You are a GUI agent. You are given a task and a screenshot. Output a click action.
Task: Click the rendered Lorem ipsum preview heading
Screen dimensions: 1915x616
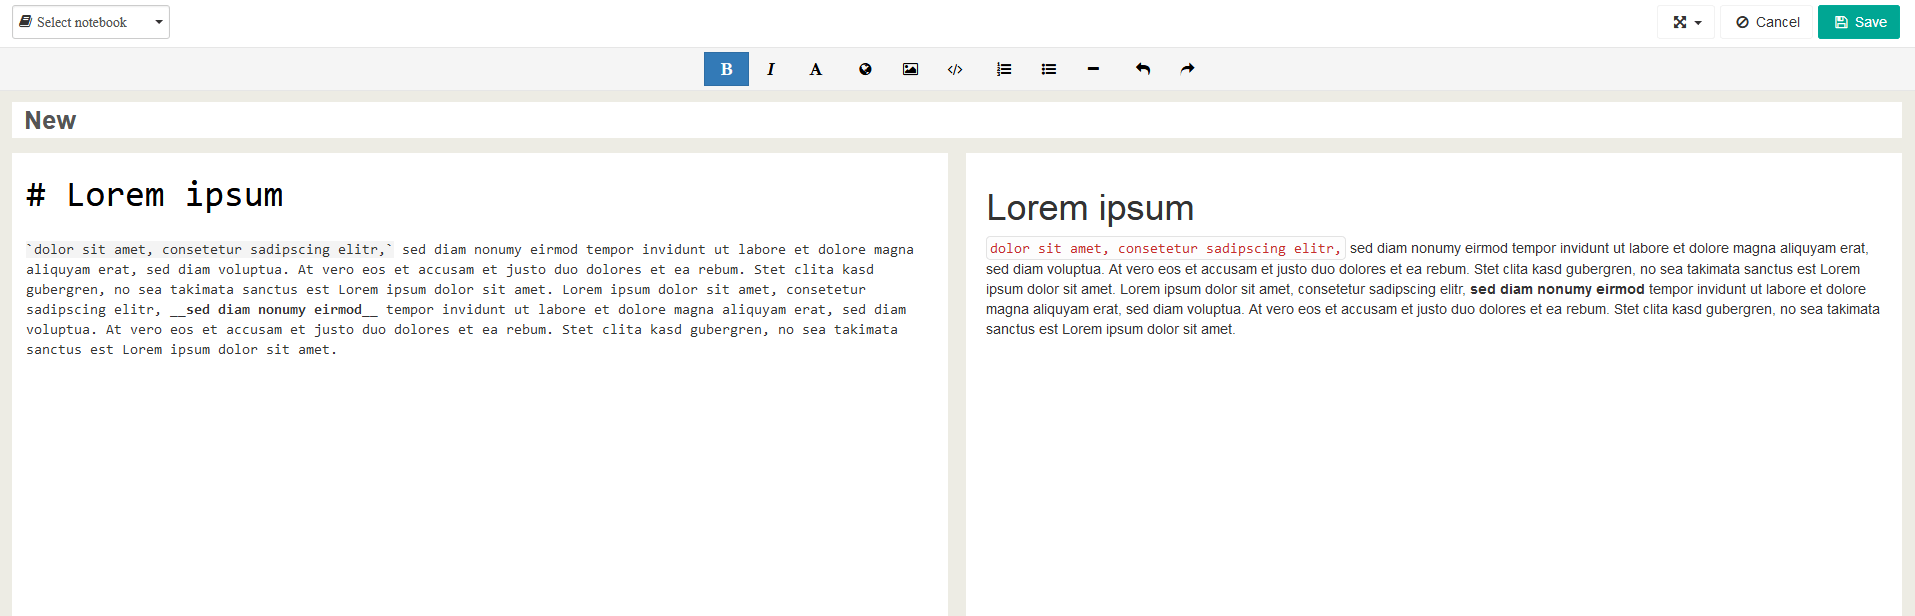(1089, 208)
